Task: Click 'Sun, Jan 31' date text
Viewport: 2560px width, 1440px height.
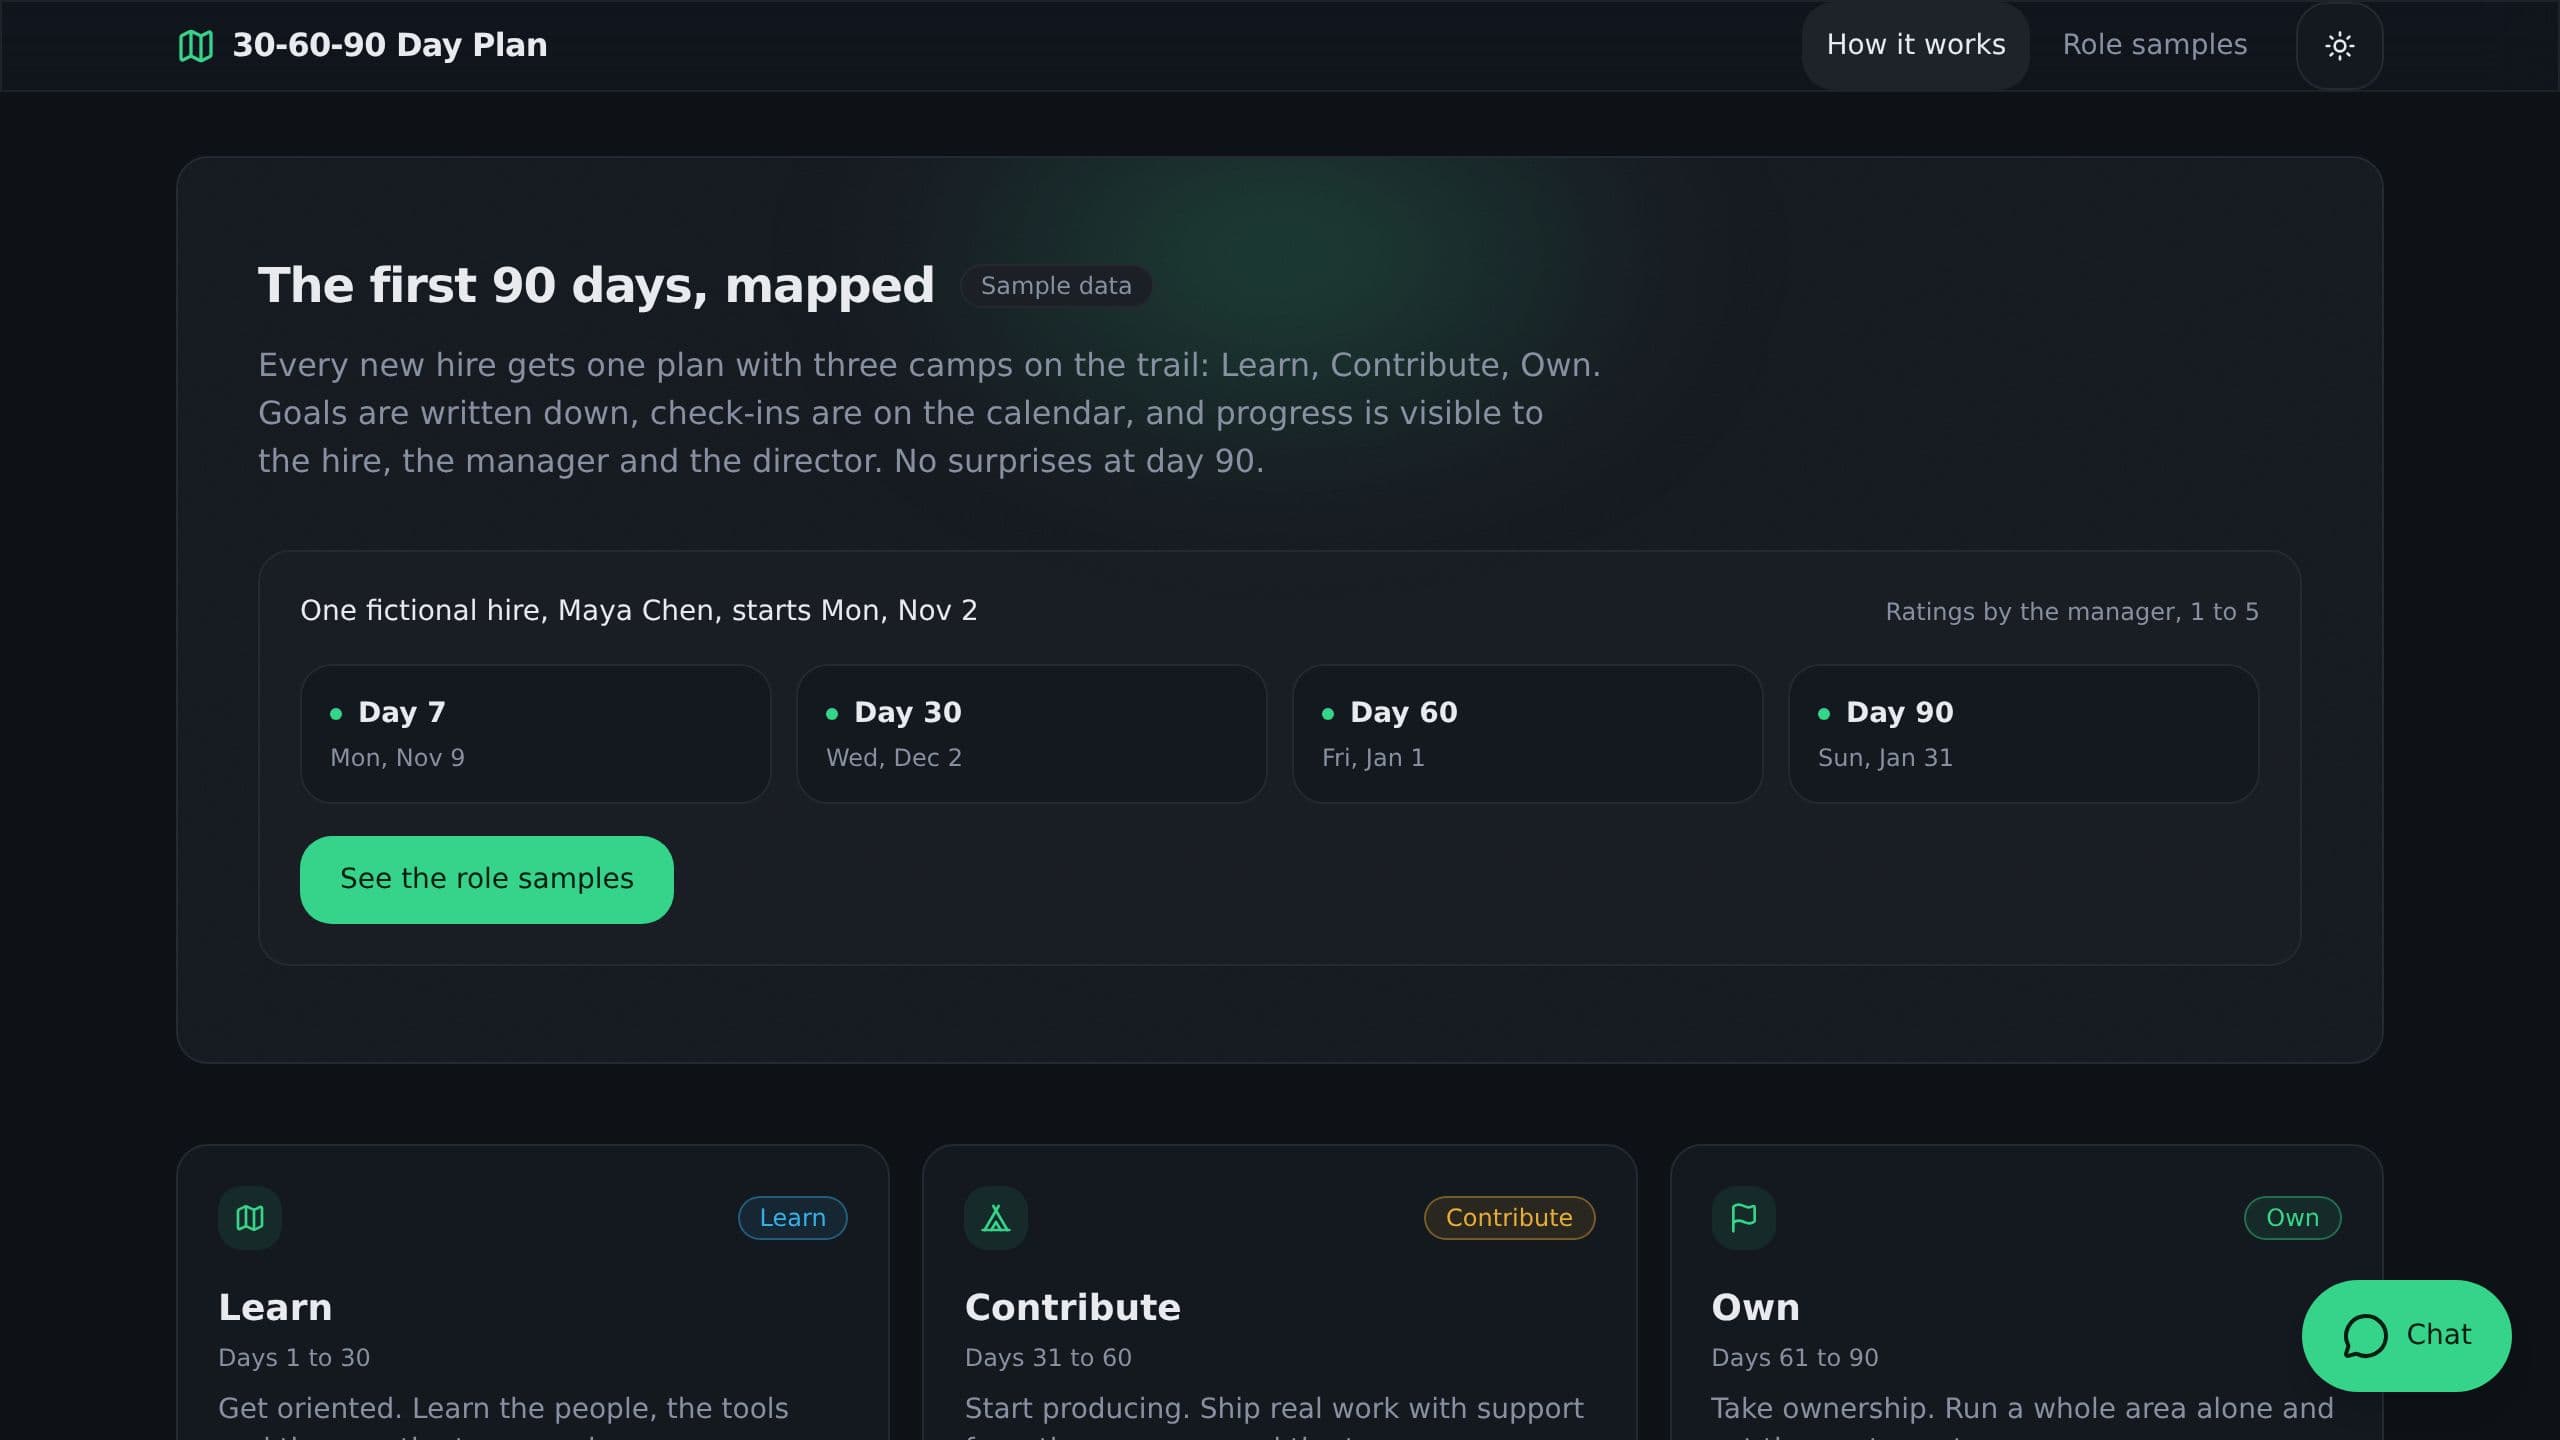Action: (1885, 758)
